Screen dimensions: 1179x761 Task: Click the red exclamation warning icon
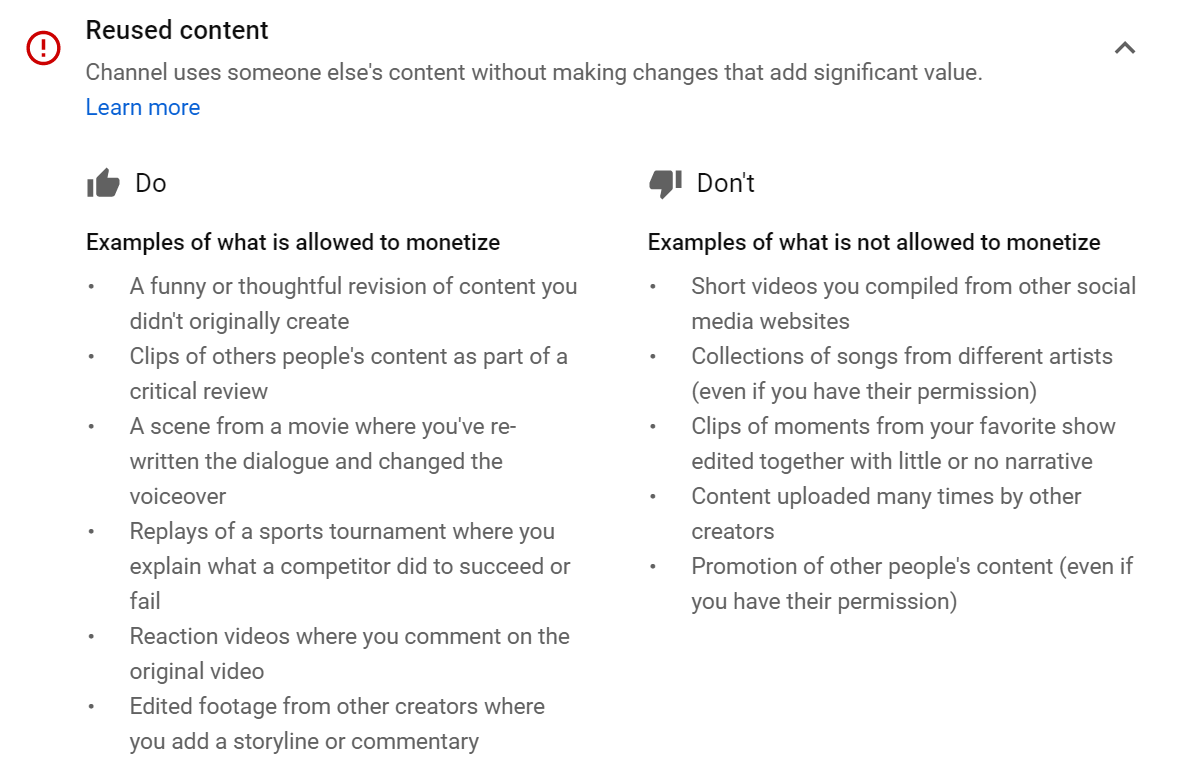click(44, 48)
